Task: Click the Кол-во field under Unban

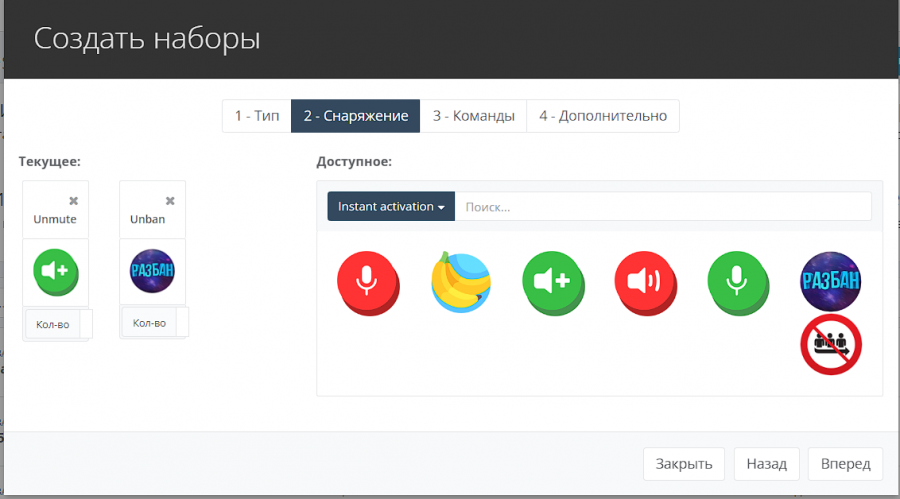Action: coord(149,323)
